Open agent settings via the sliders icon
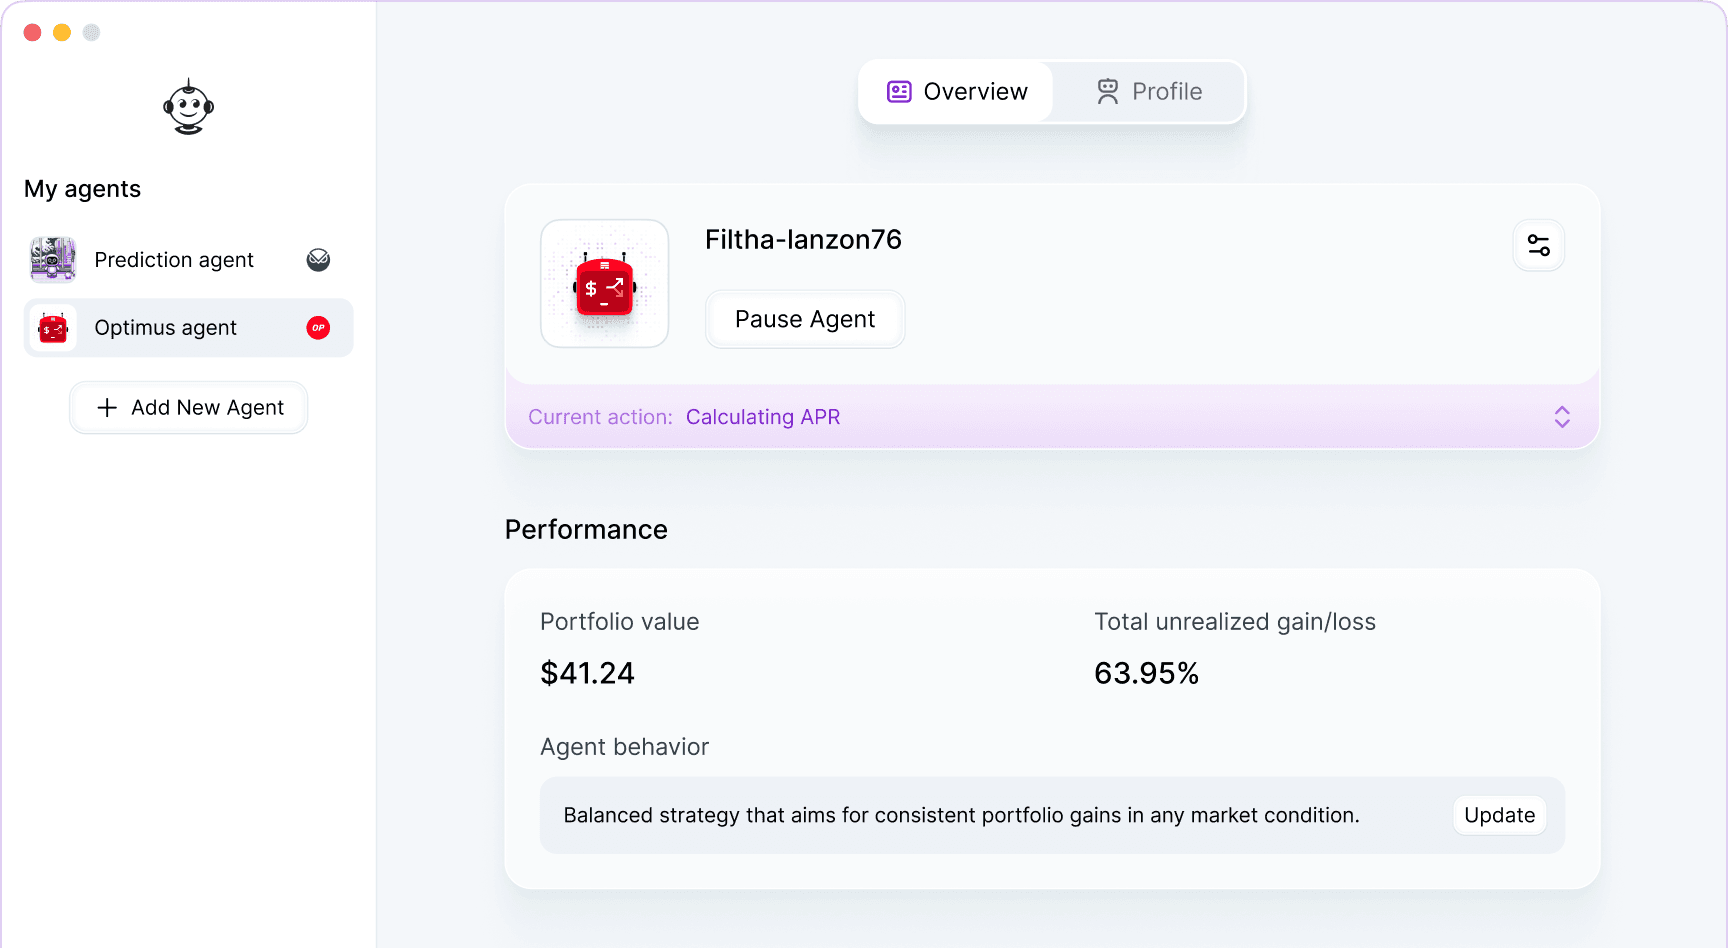The width and height of the screenshot is (1728, 948). point(1538,245)
